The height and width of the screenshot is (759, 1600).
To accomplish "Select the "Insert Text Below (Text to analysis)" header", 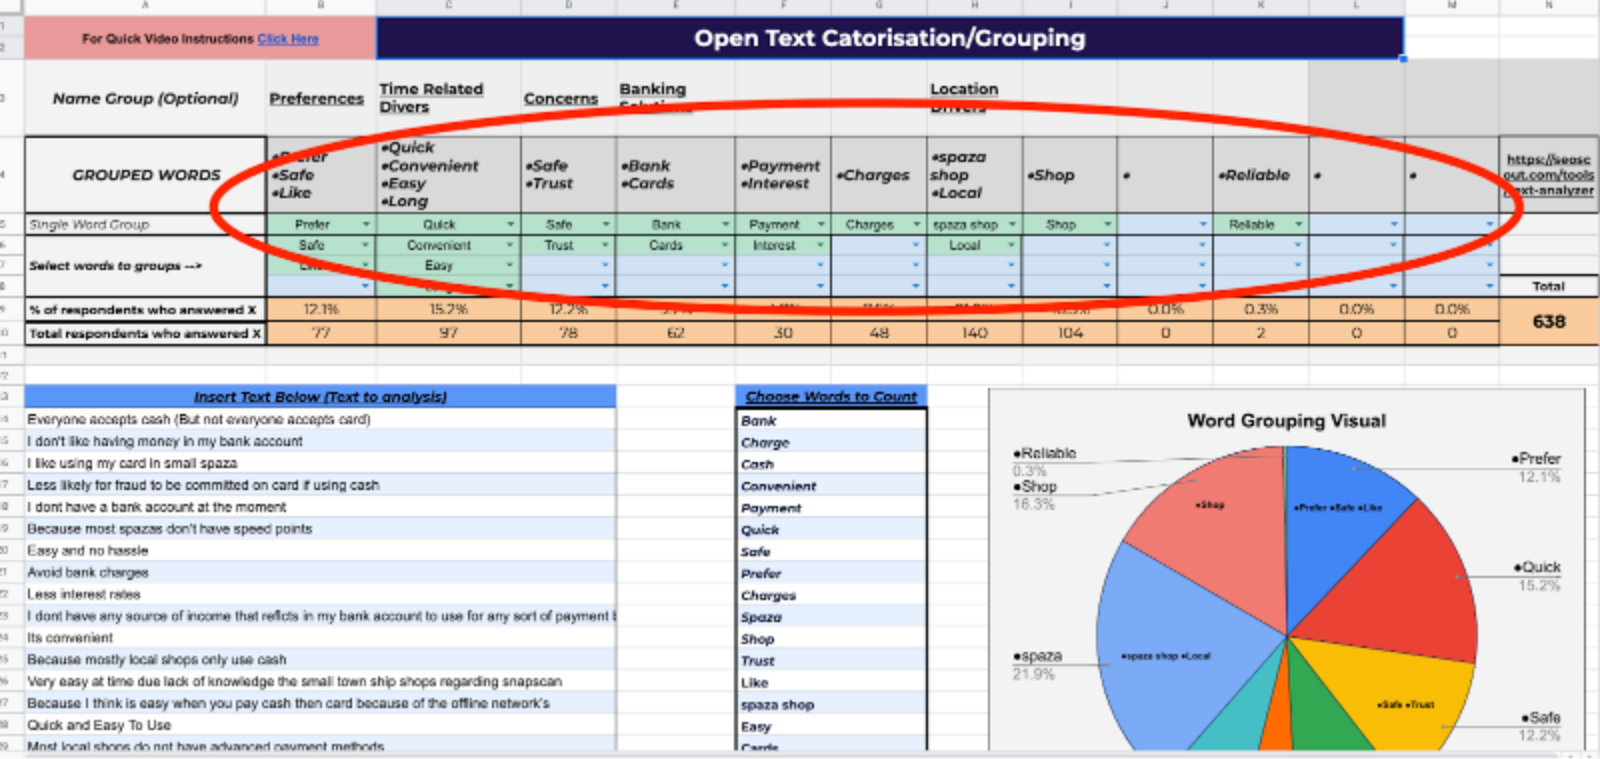I will tap(320, 397).
